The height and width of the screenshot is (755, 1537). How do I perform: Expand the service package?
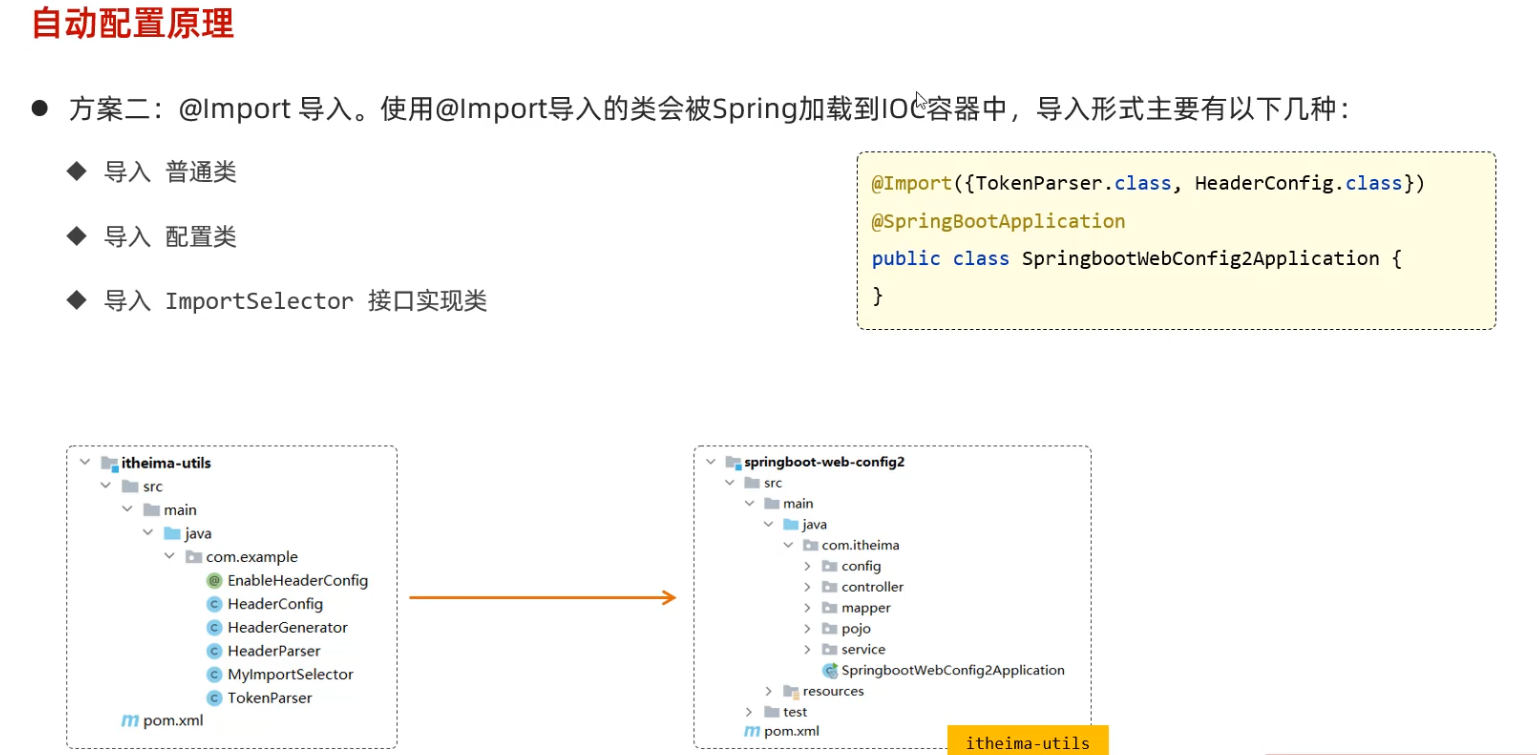pos(808,650)
